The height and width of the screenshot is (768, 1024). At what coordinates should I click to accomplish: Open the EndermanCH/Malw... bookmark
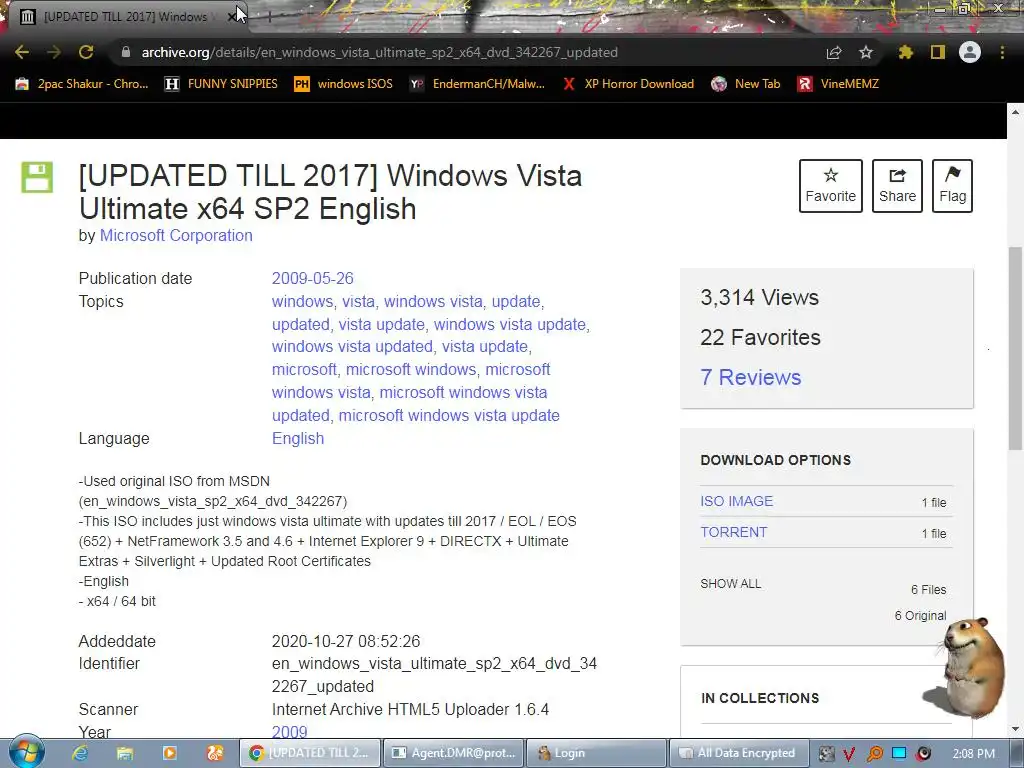[x=477, y=84]
